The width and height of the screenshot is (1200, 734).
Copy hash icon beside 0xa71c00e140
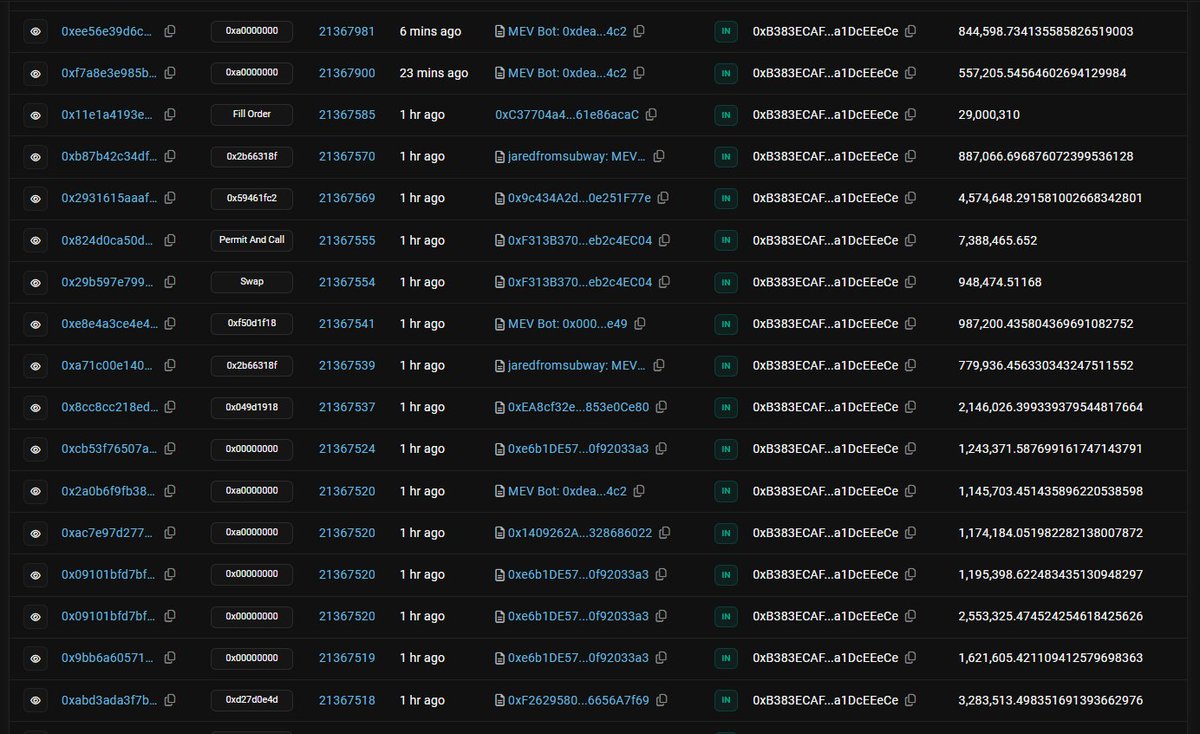pos(170,366)
